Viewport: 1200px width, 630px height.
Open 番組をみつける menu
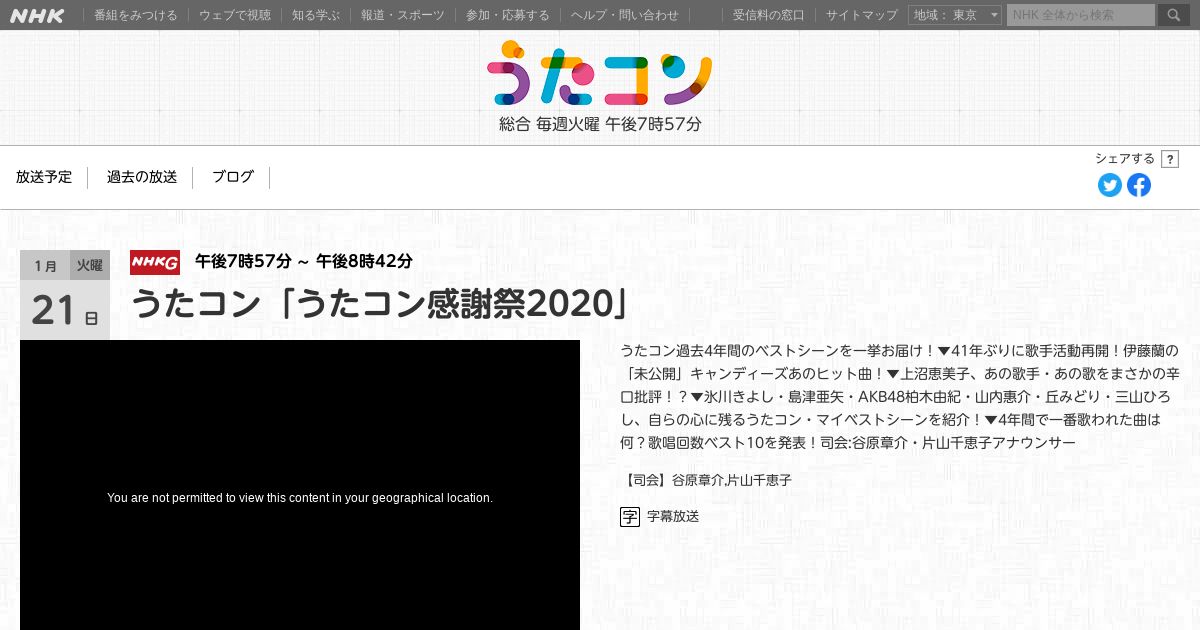(136, 15)
